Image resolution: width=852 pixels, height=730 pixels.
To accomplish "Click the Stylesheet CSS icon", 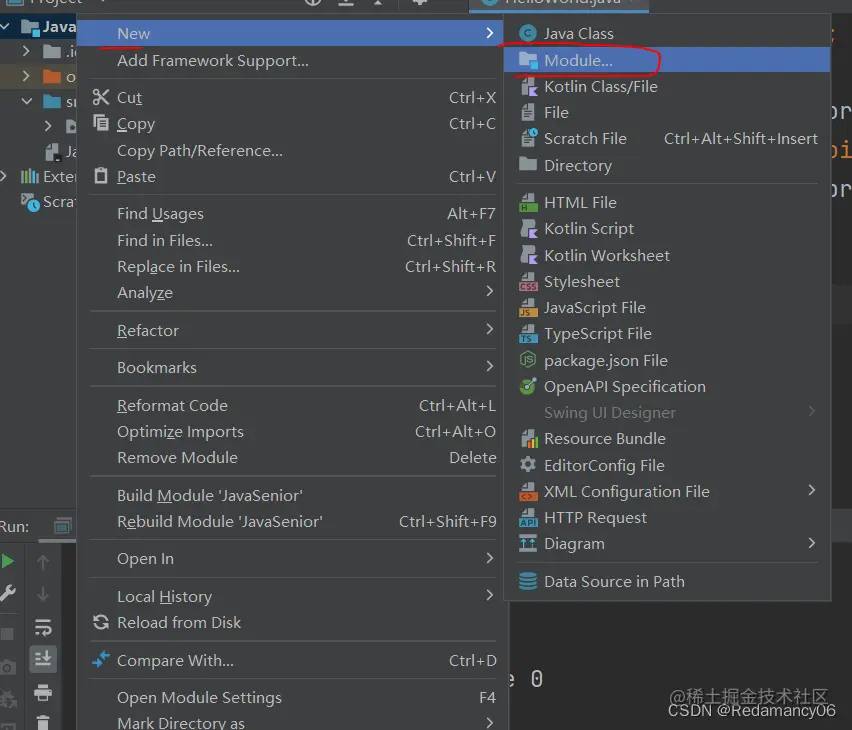I will pos(528,282).
